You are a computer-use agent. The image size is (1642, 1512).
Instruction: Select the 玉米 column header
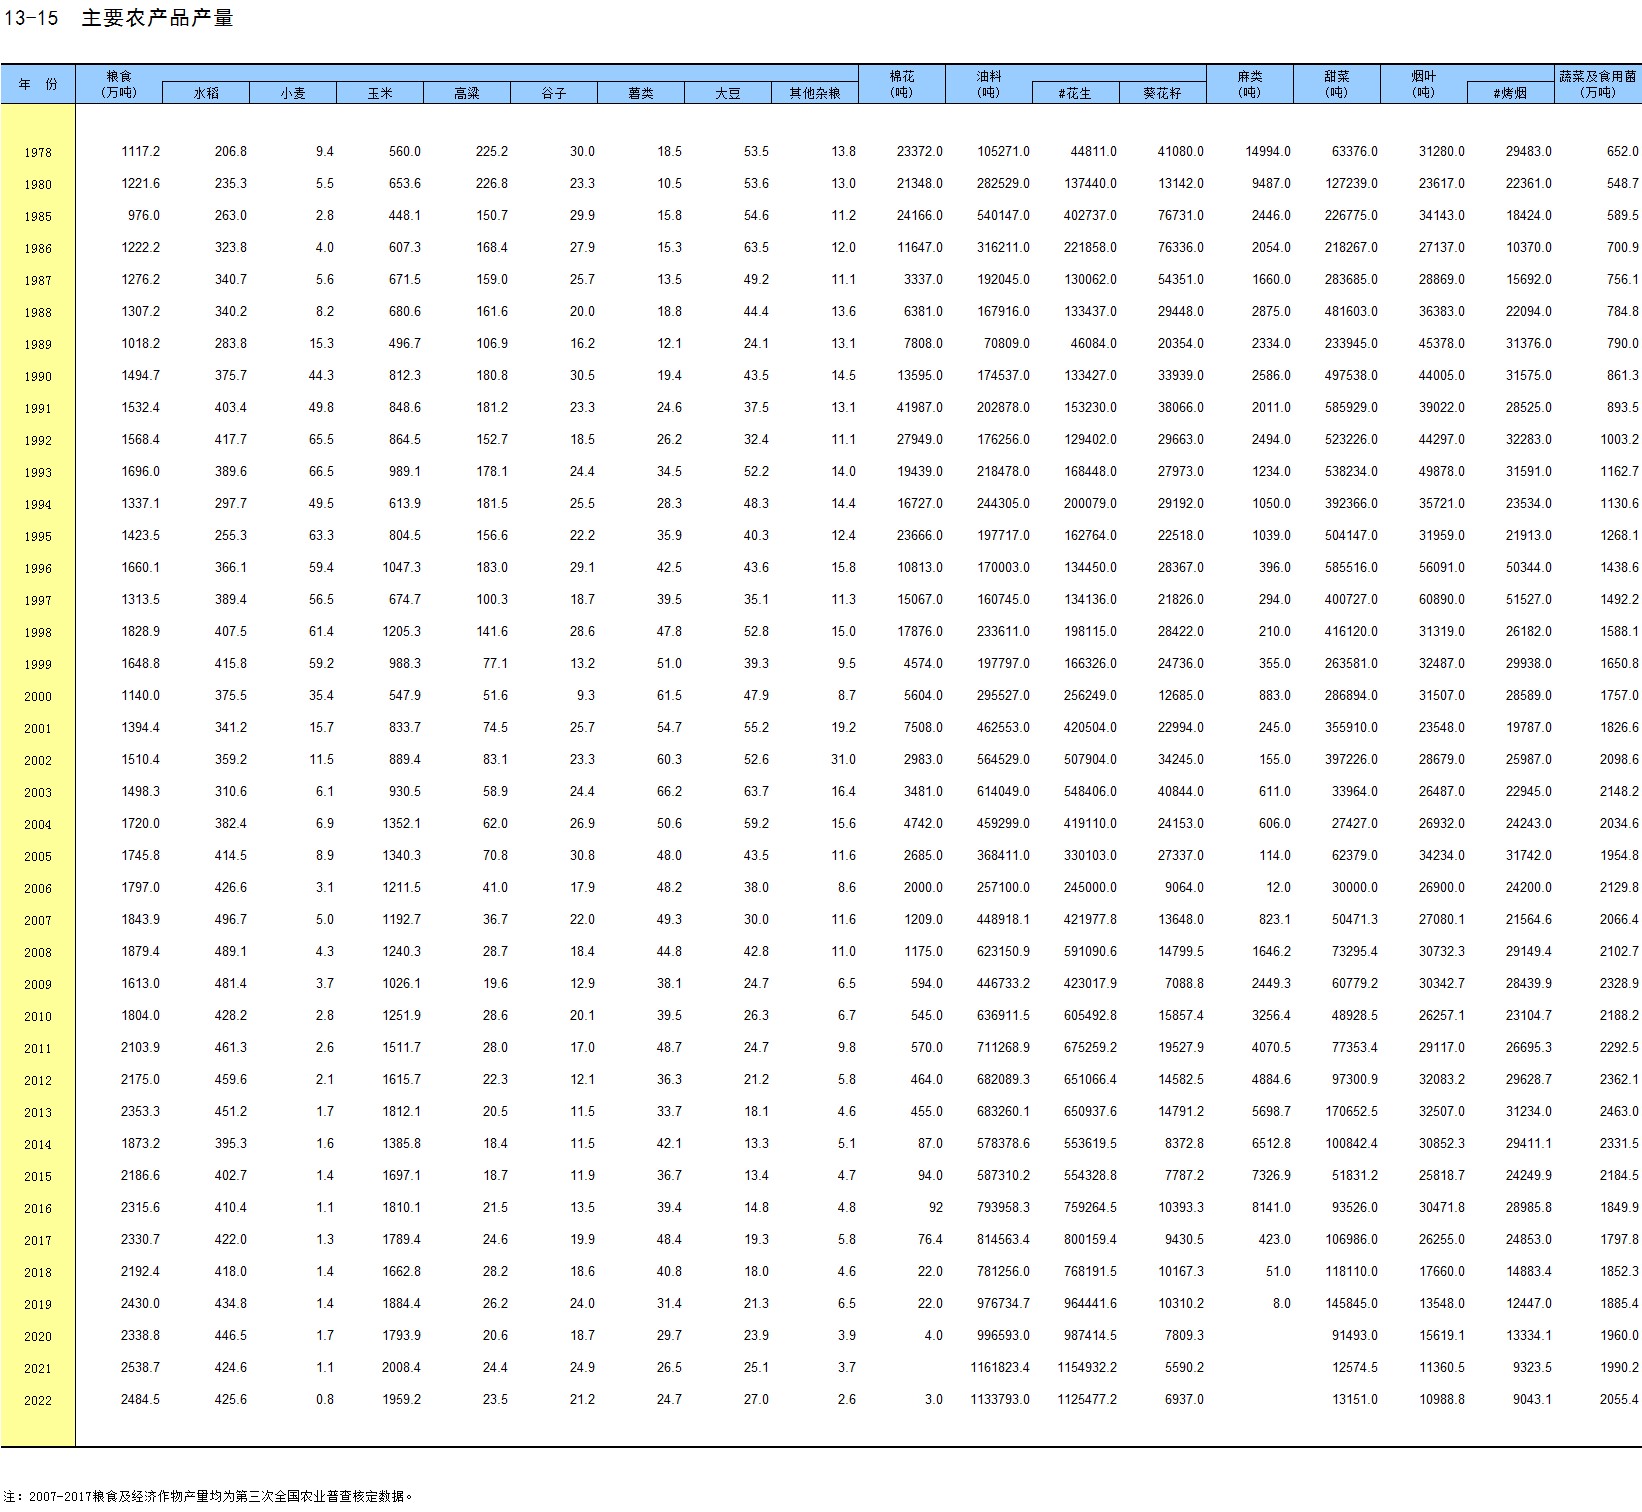coord(380,93)
